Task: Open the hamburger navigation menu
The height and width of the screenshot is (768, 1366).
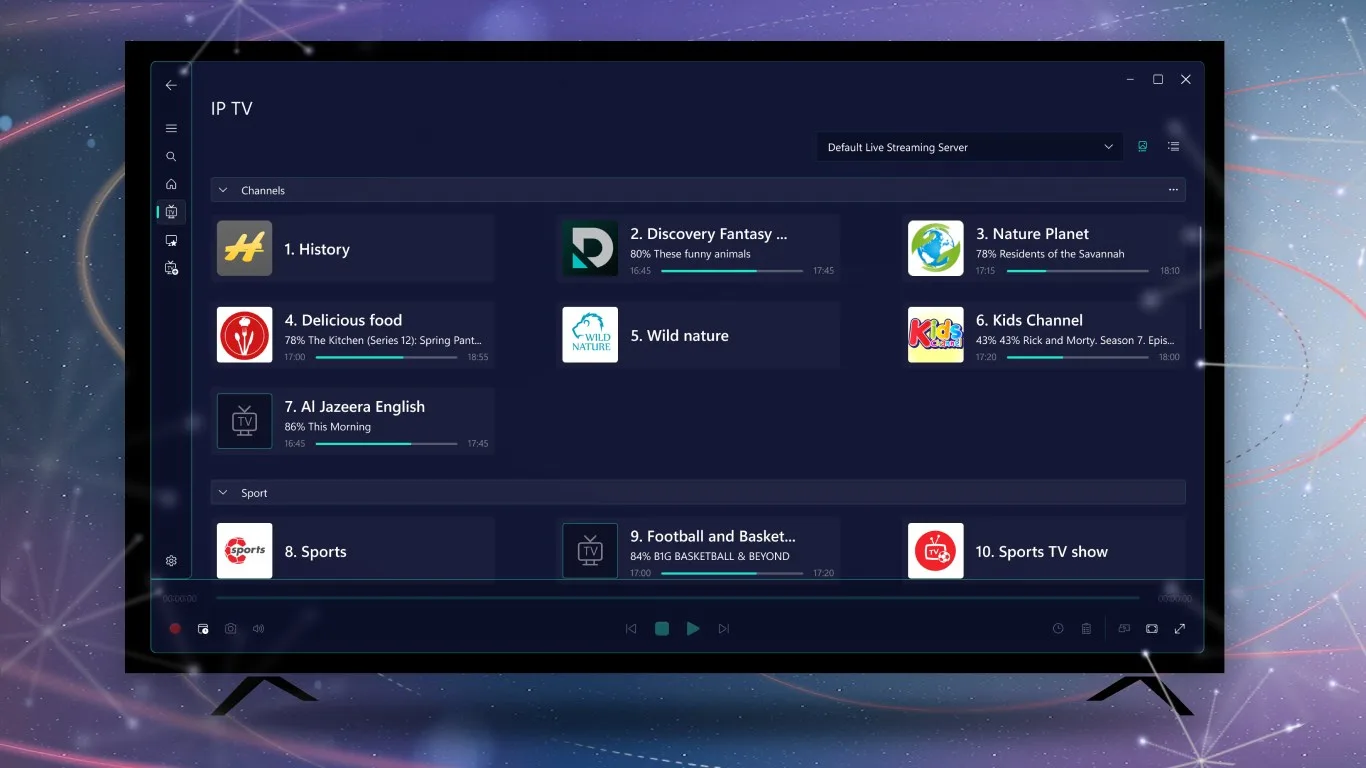Action: [x=171, y=128]
